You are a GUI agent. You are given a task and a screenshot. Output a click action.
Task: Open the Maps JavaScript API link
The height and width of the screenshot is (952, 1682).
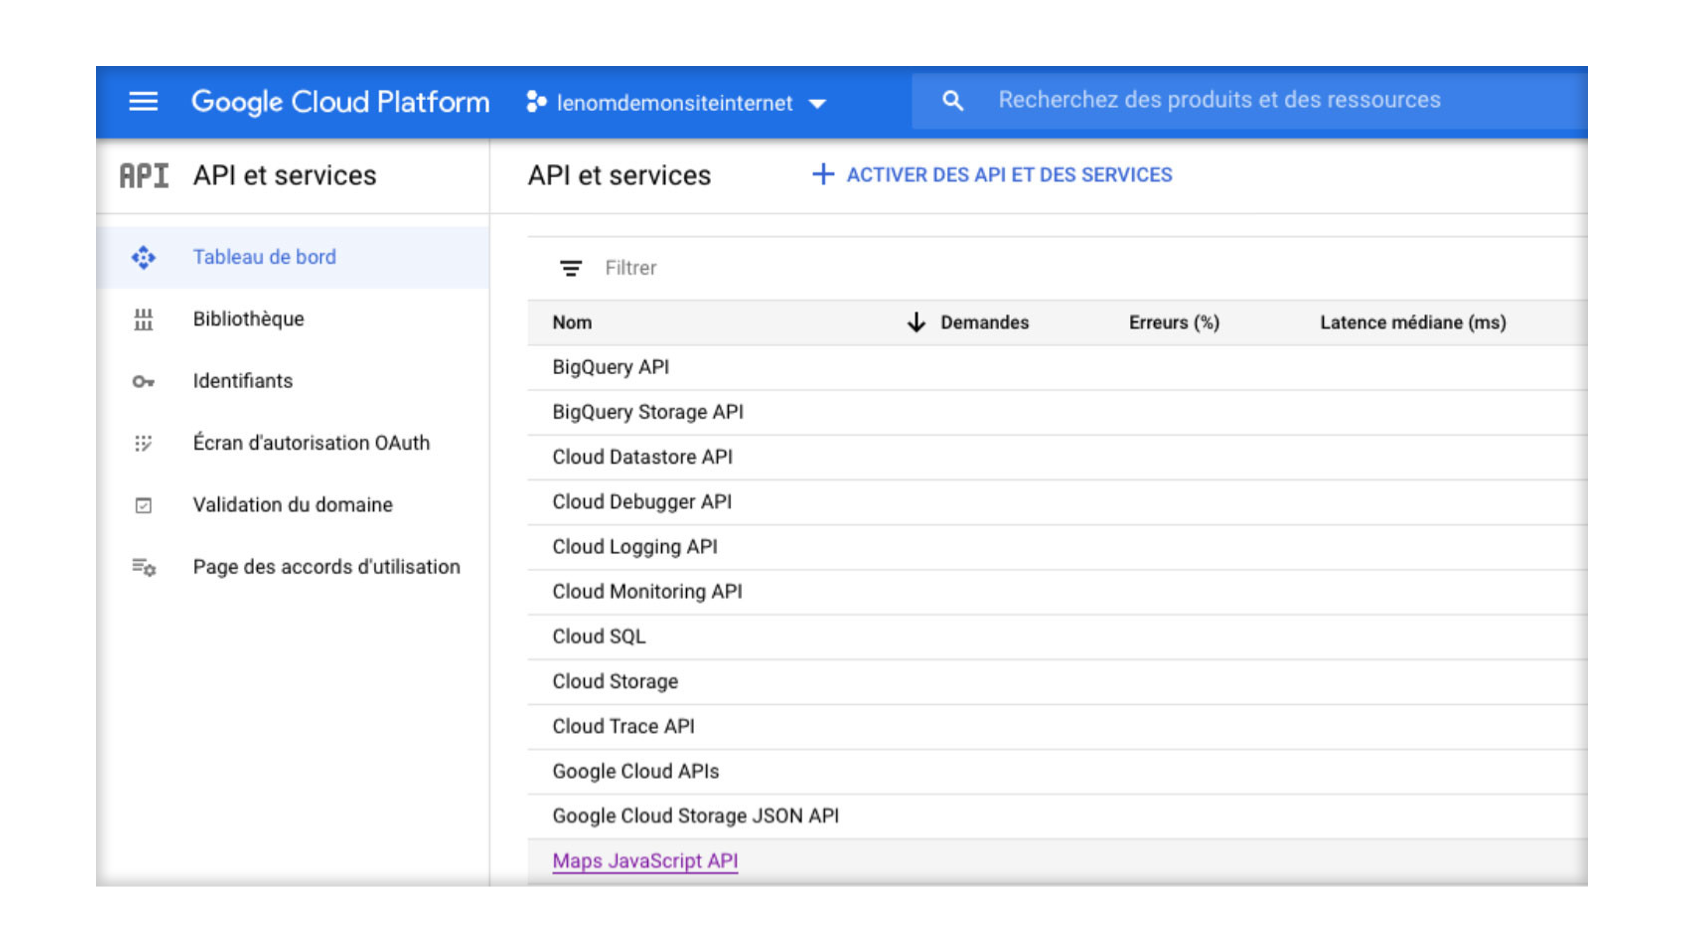[645, 861]
